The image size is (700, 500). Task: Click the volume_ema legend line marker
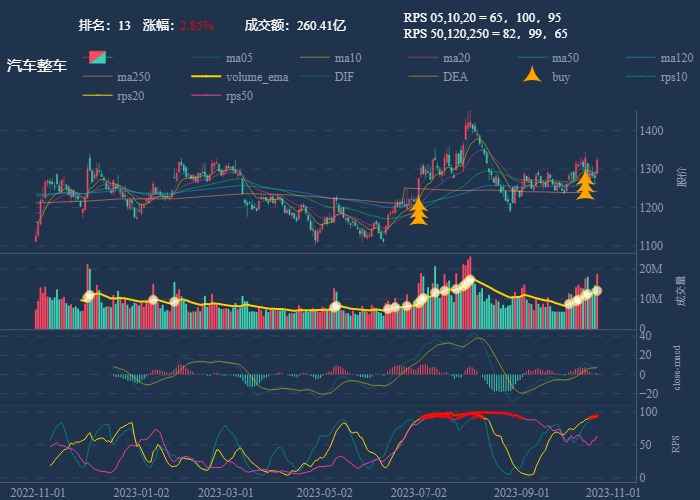208,76
